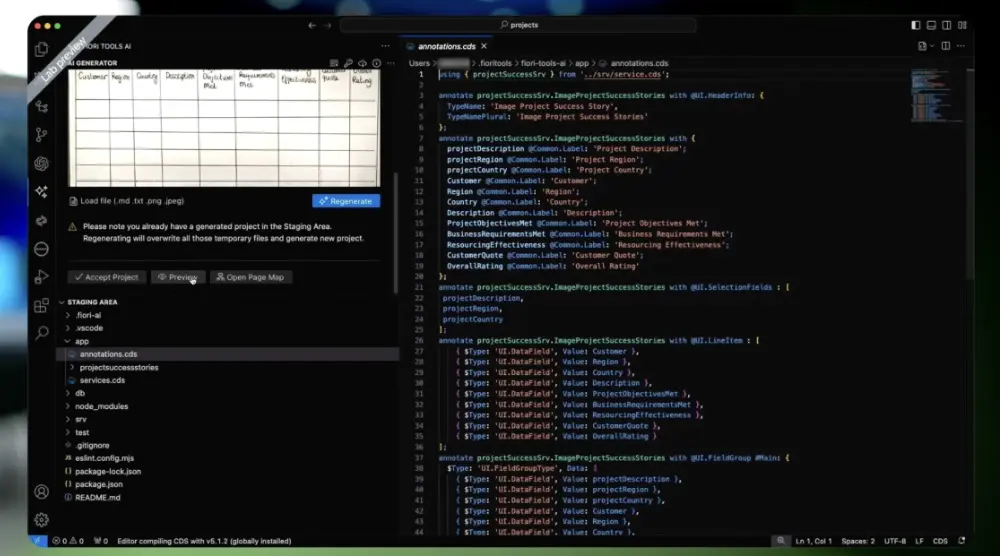
Task: Toggle the bottom panel layout button
Action: pos(931,25)
